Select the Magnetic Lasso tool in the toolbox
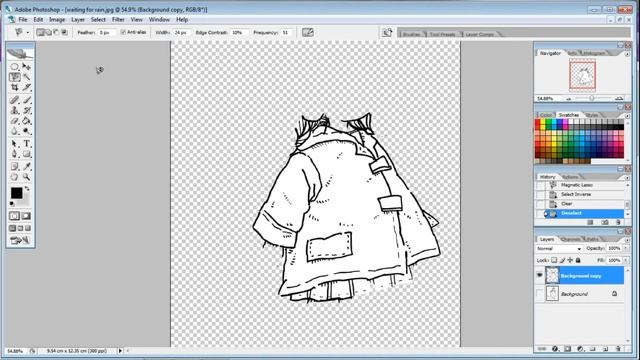The width and height of the screenshot is (640, 360). (x=15, y=77)
